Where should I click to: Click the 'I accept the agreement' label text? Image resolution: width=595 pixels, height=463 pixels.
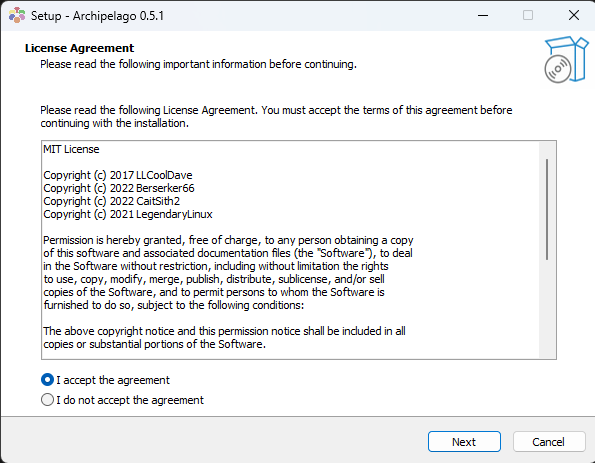113,380
